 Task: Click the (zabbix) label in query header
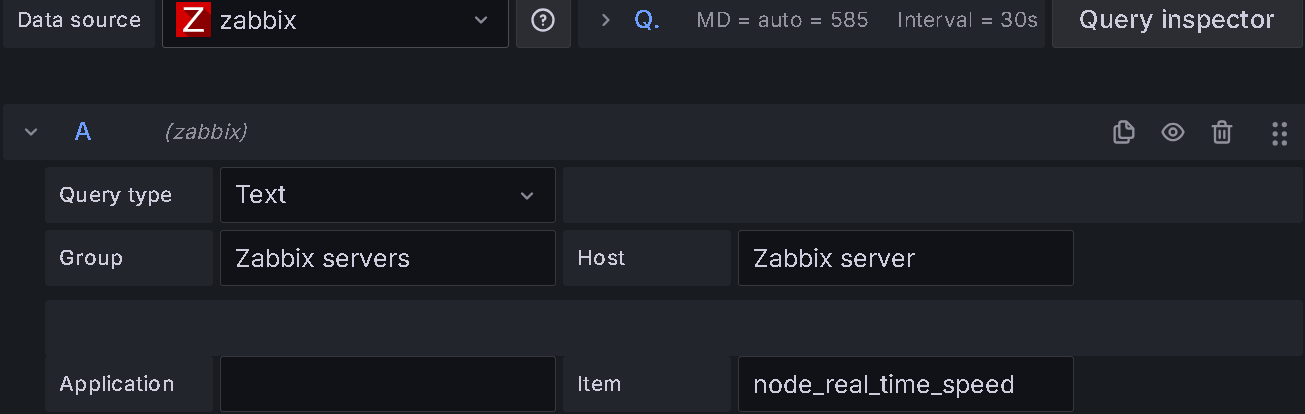pos(206,132)
